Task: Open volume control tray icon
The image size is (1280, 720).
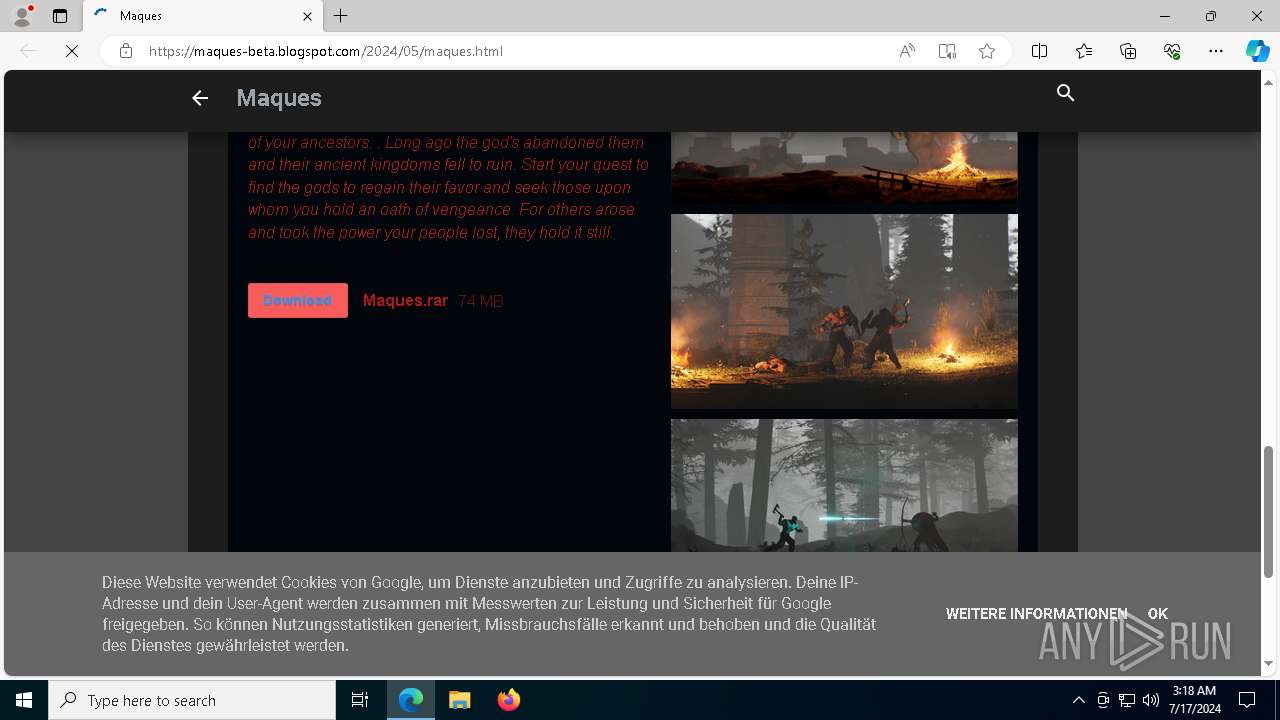Action: click(1150, 700)
